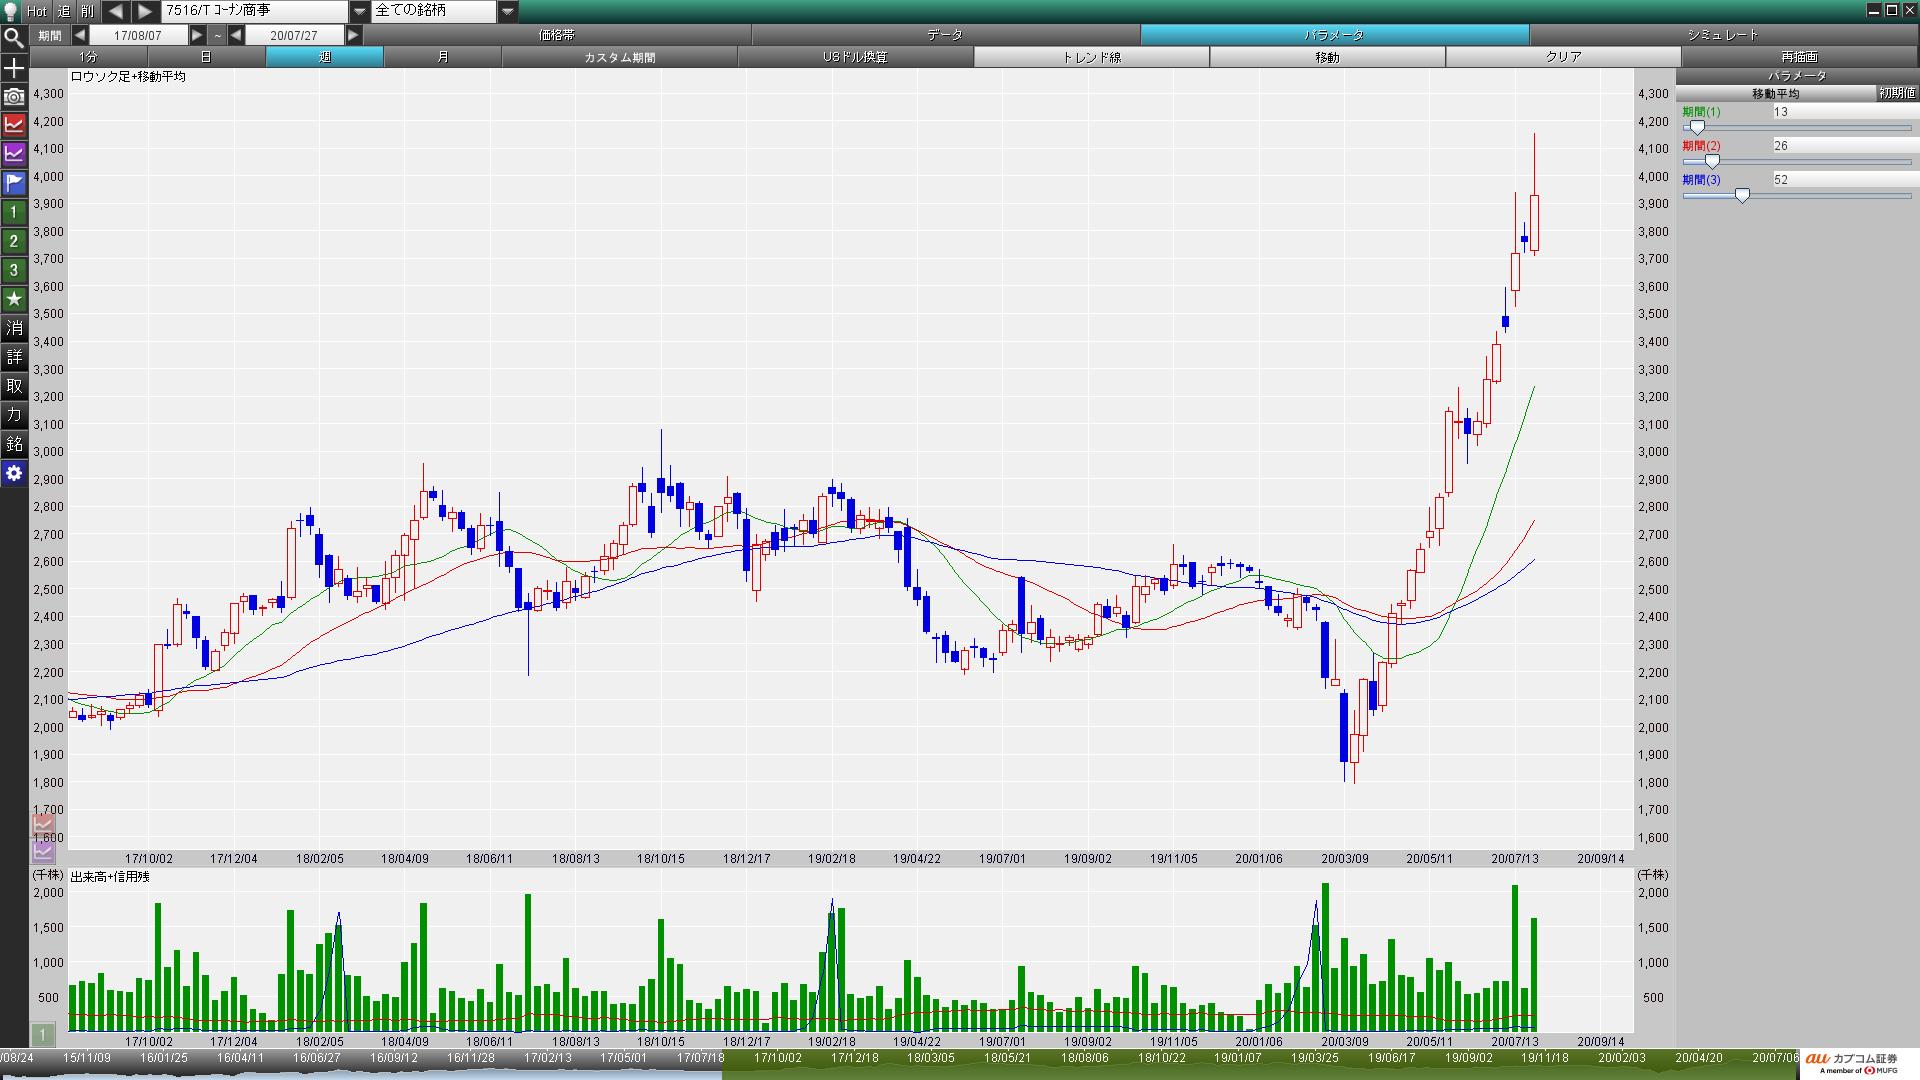Viewport: 1920px width, 1080px height.
Task: Click the magnifying glass search icon
Action: click(14, 38)
